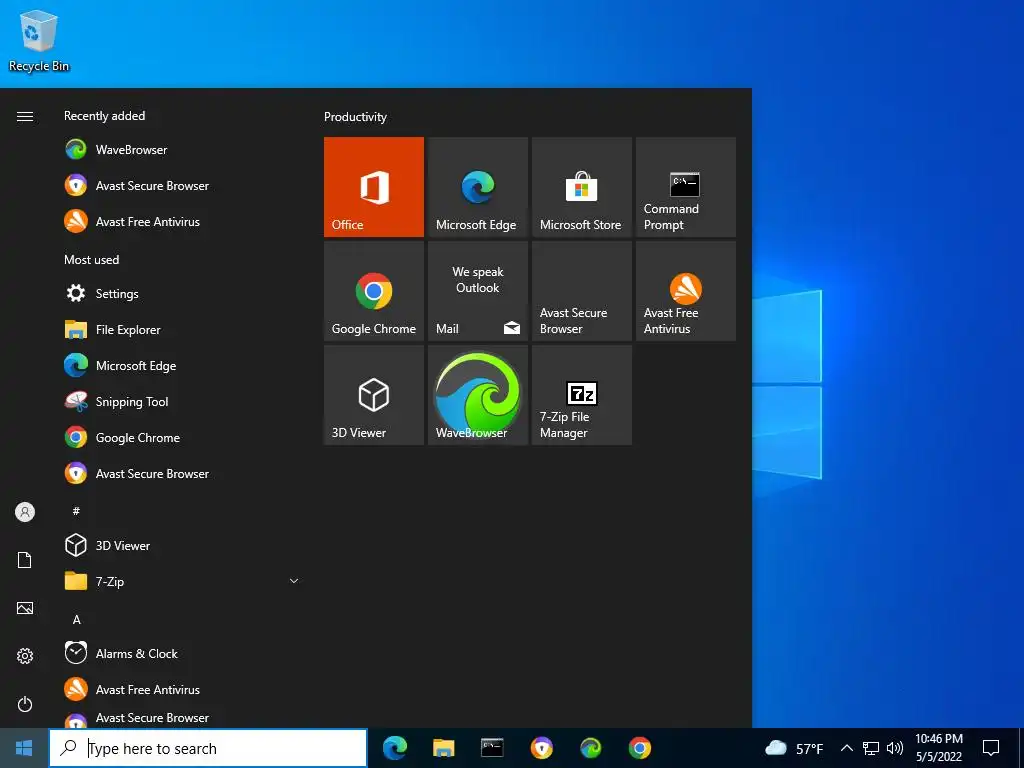Open the Avast Free Antivirus tile
Image resolution: width=1024 pixels, height=768 pixels.
coord(686,291)
